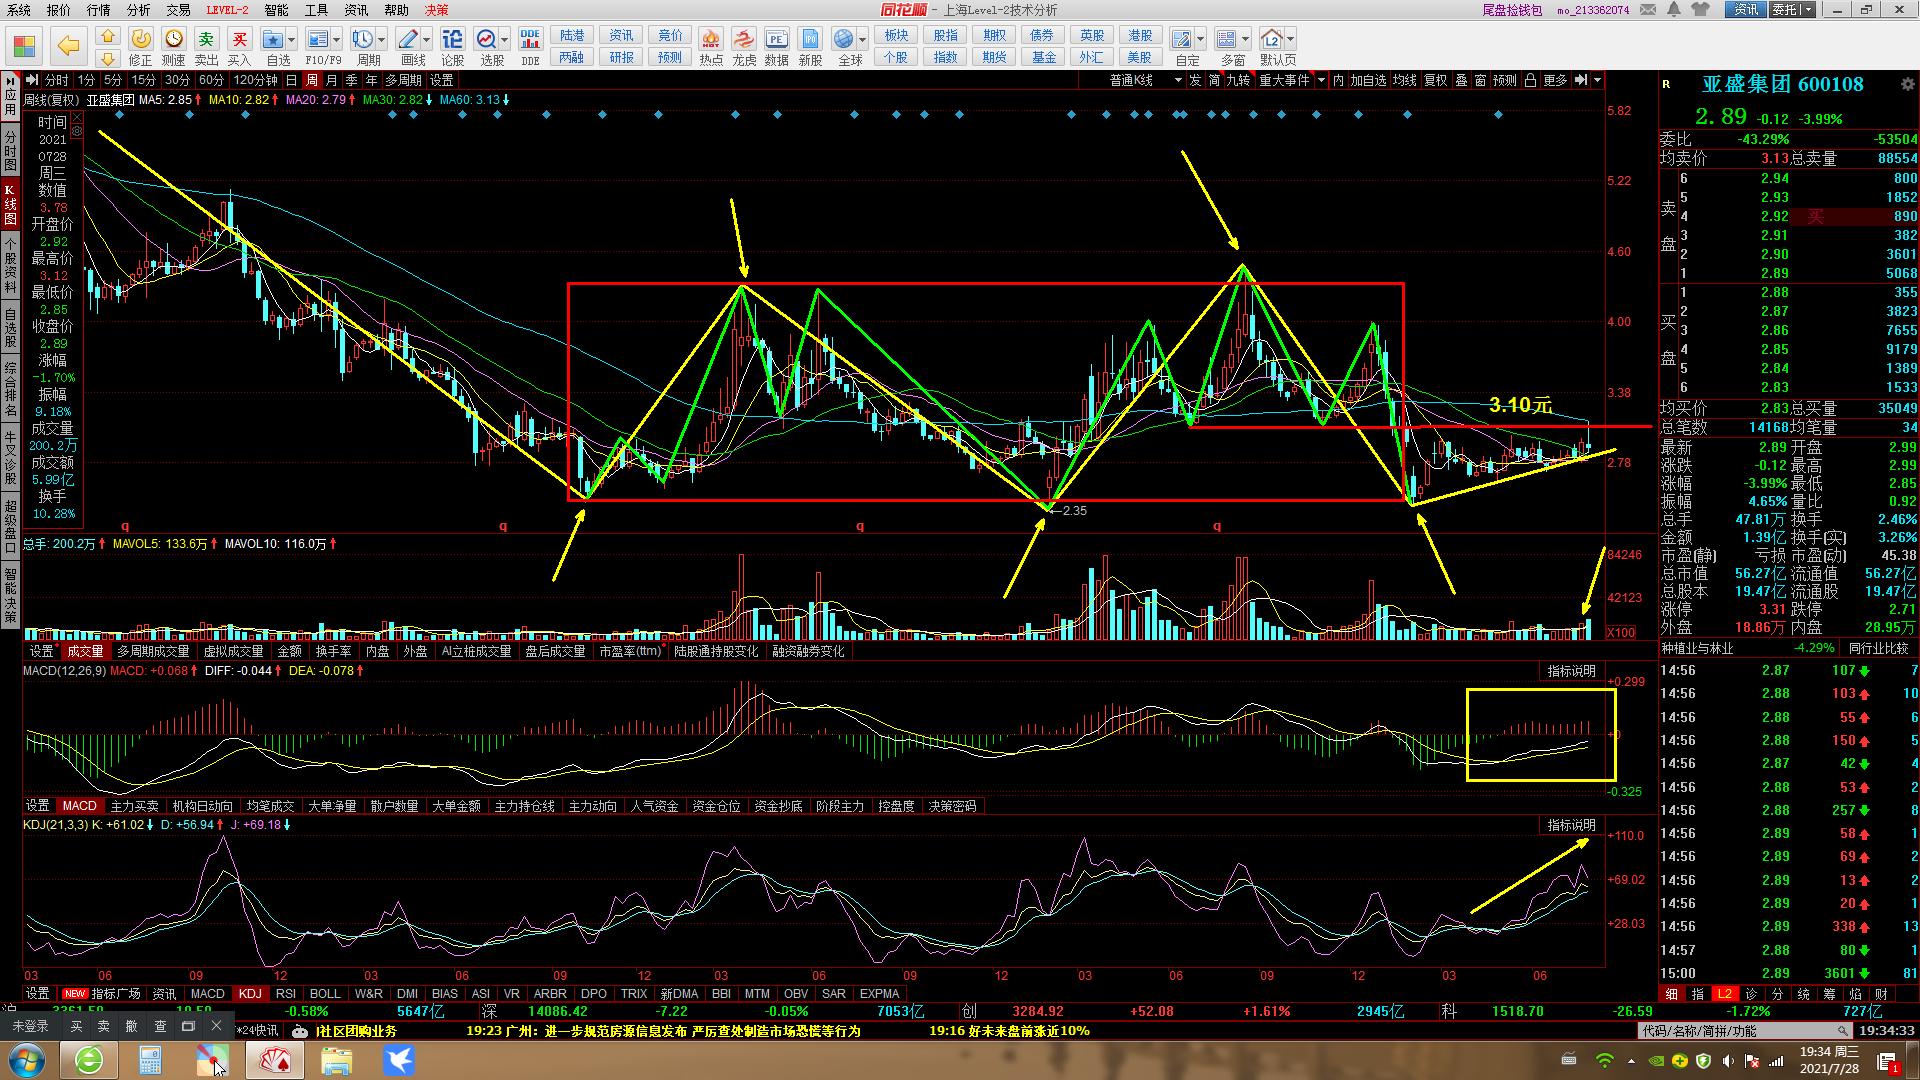This screenshot has width=1920, height=1080.
Task: Open the 龙虎 dragon-tiger list icon
Action: tap(744, 40)
